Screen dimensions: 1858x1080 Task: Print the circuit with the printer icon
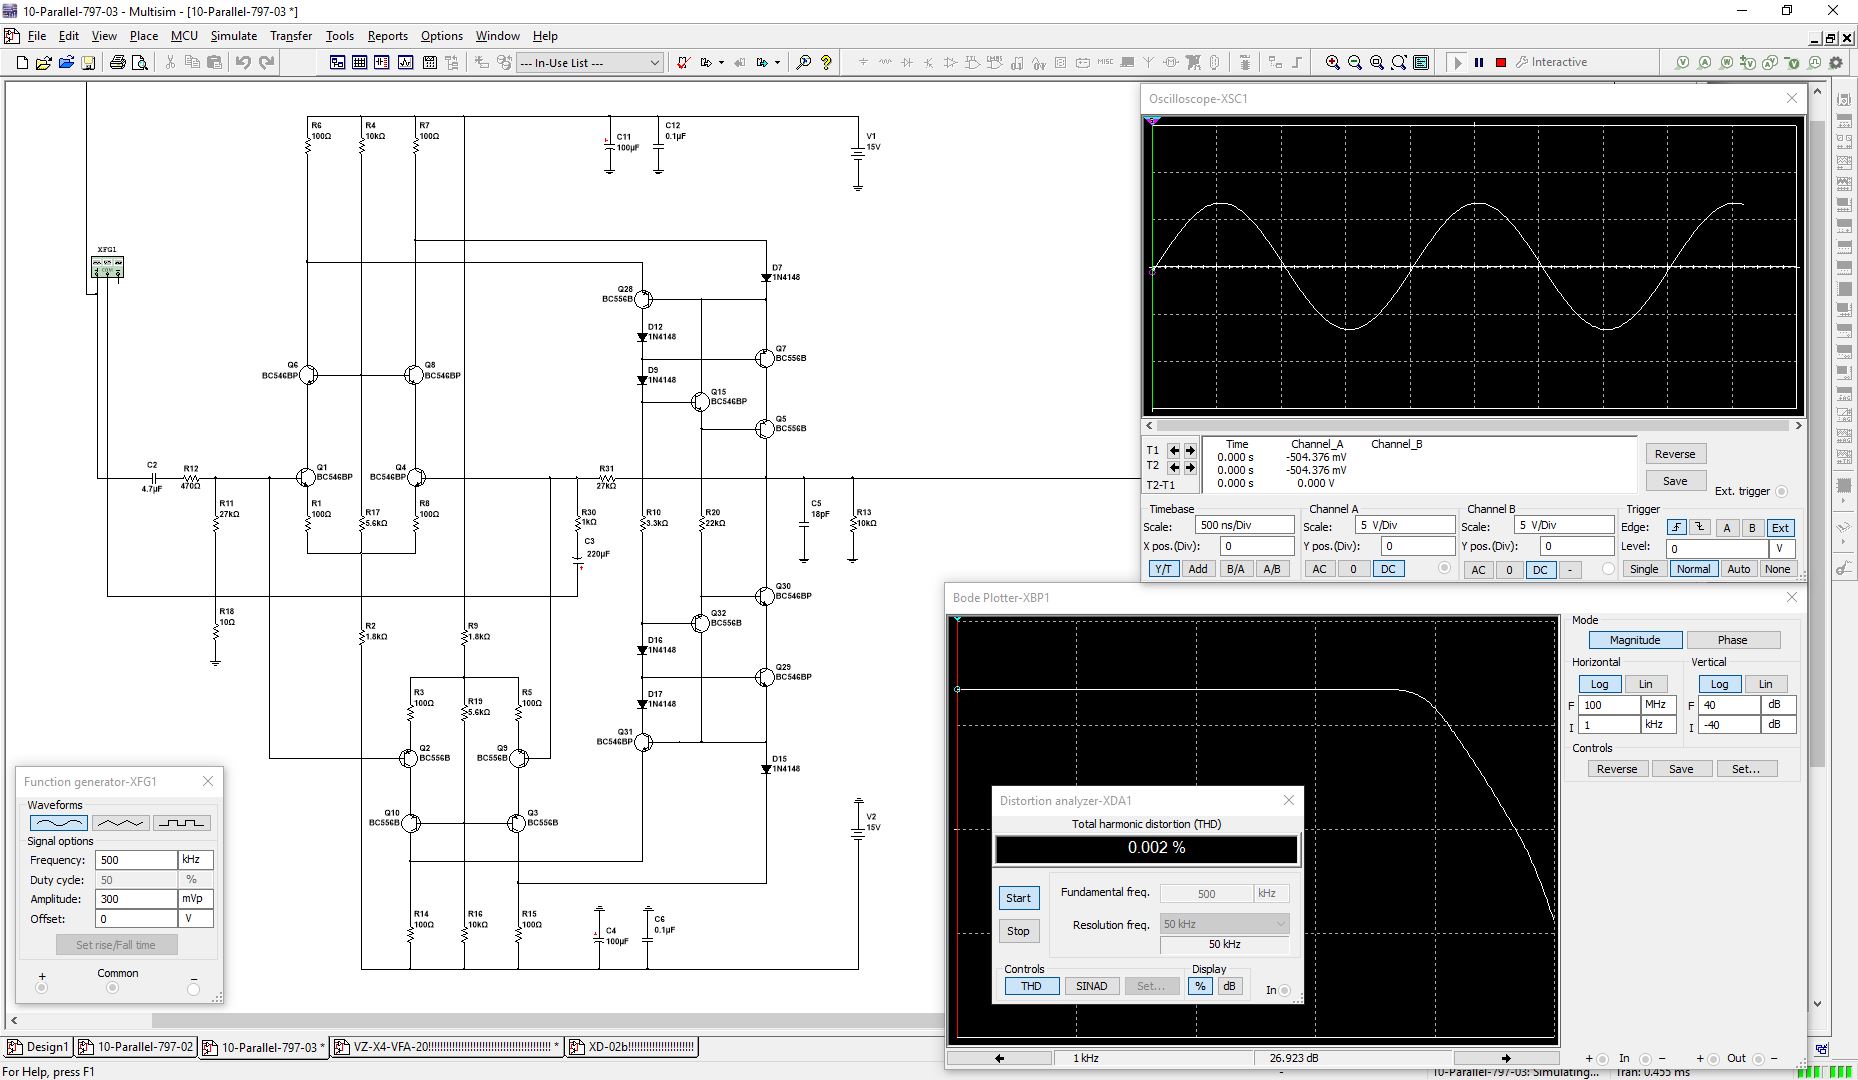117,62
